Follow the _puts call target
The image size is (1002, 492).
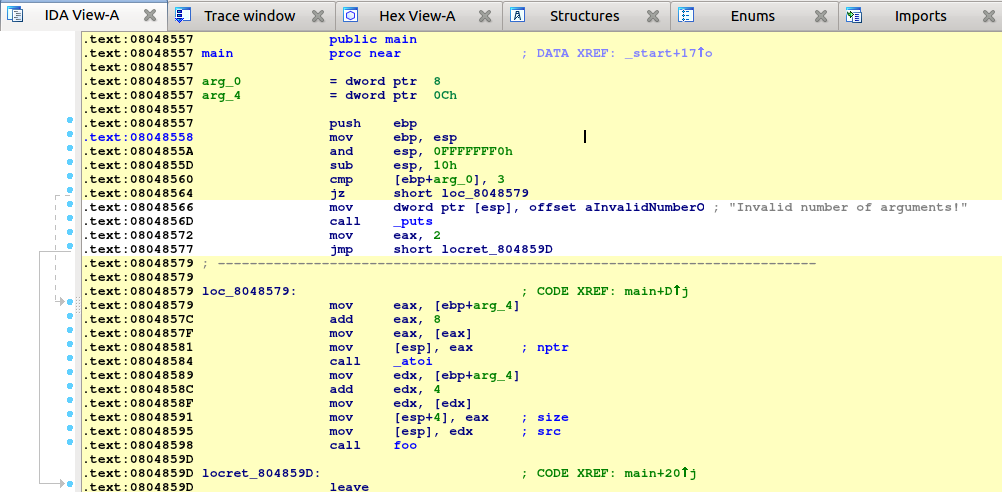(413, 222)
